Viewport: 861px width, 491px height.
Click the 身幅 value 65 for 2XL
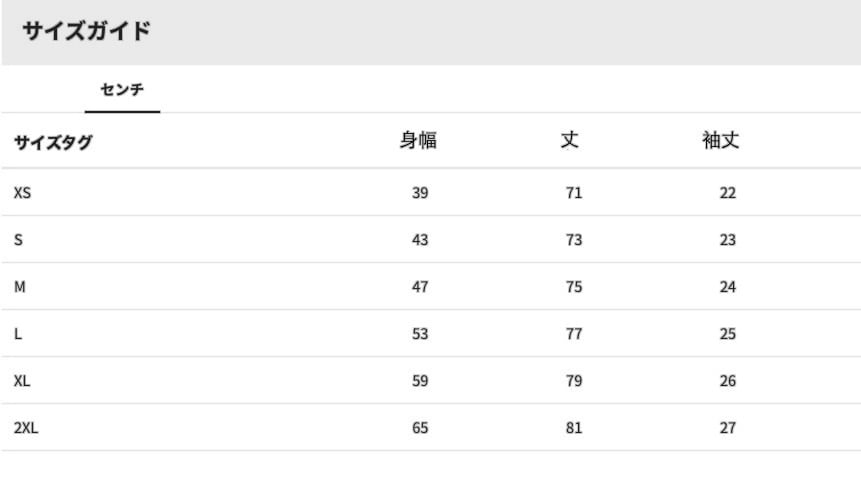(420, 428)
